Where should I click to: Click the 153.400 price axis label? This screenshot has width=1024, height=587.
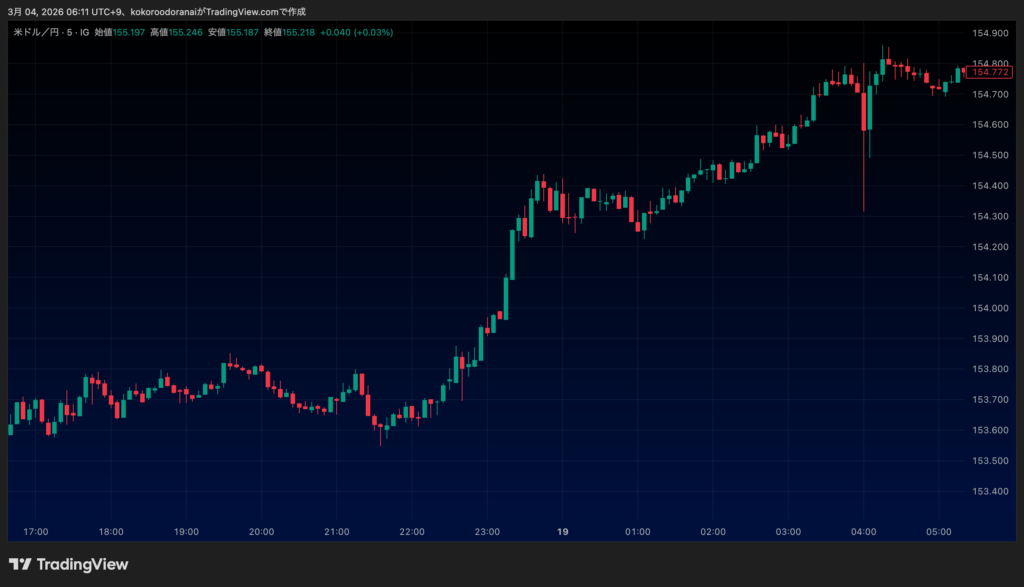pyautogui.click(x=989, y=491)
